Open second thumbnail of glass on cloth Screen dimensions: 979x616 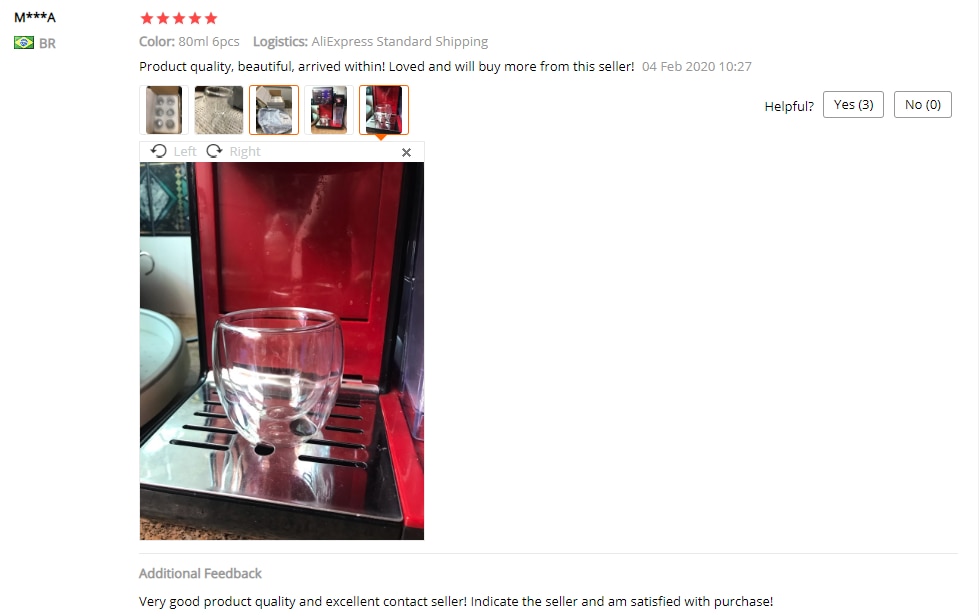(219, 110)
